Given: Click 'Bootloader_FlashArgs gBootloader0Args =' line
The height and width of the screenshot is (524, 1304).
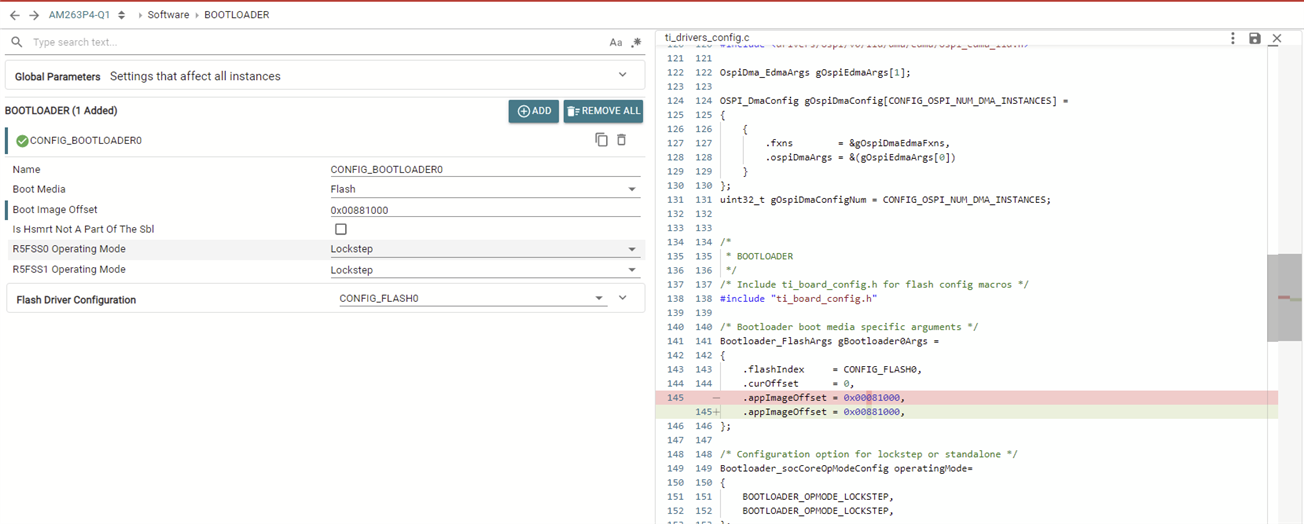Looking at the screenshot, I should [829, 341].
